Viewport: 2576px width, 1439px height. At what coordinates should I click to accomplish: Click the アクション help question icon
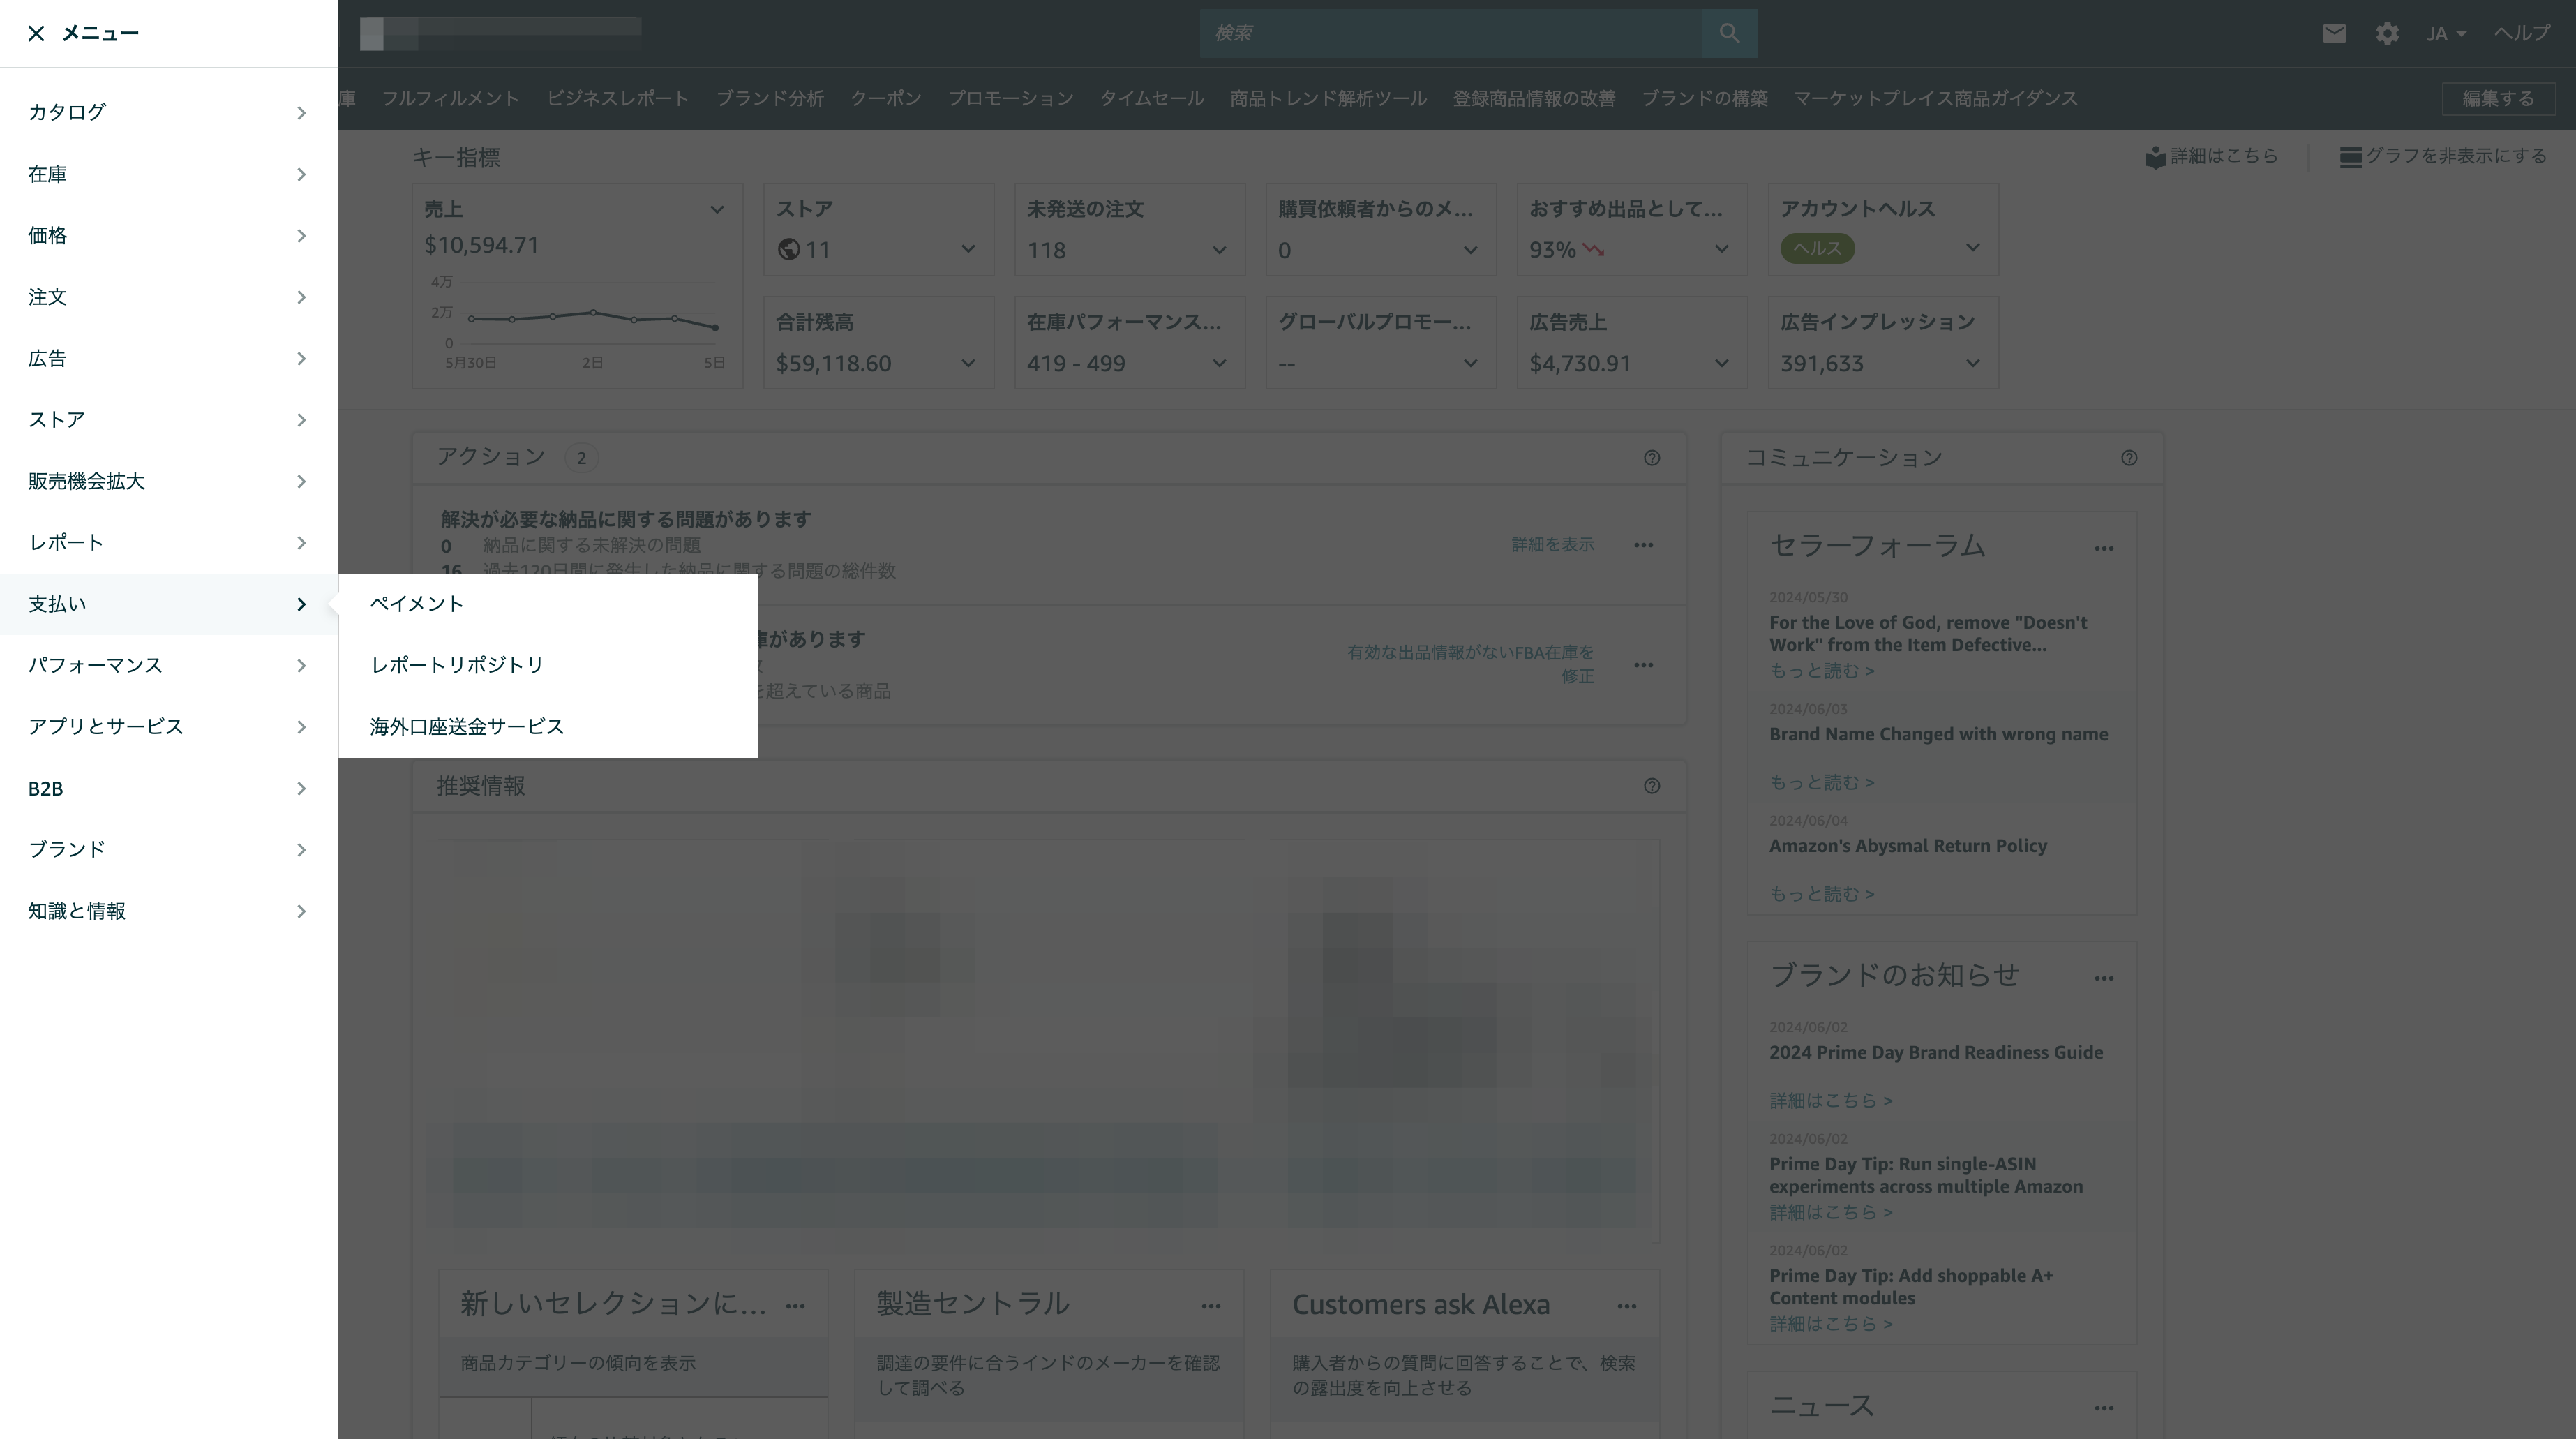point(1652,458)
